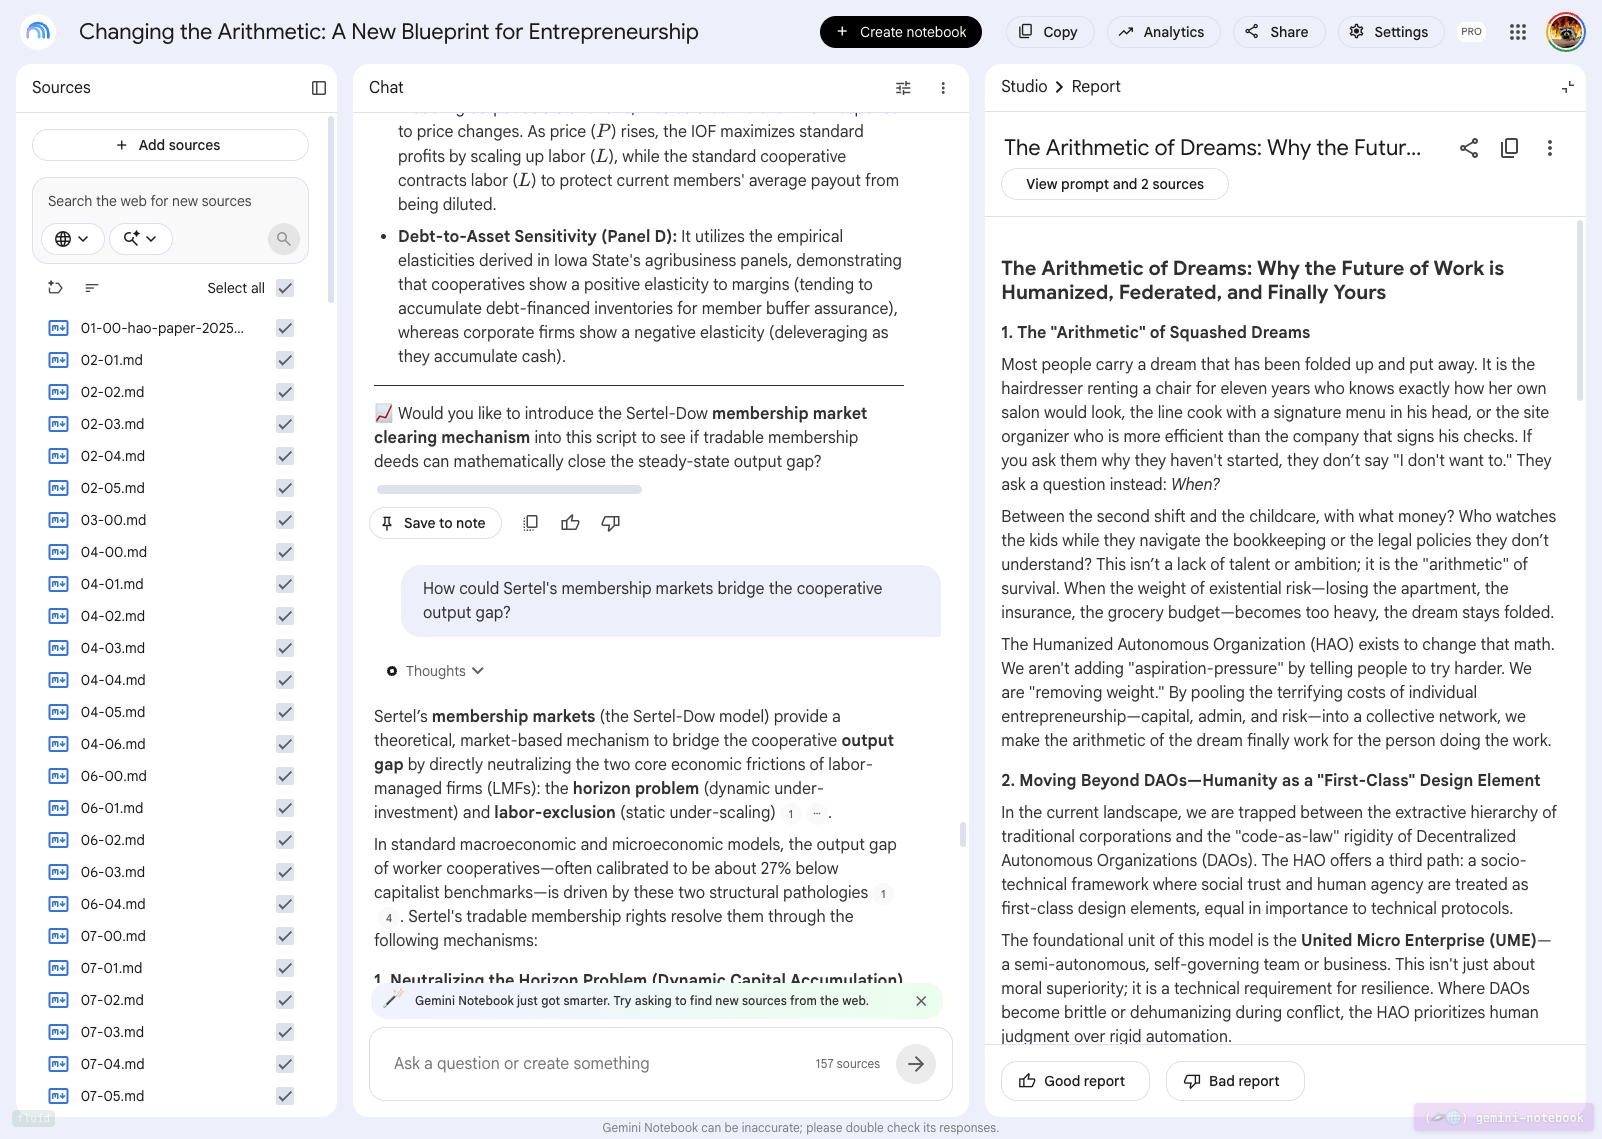Open the user account avatar
This screenshot has width=1602, height=1139.
[1566, 32]
